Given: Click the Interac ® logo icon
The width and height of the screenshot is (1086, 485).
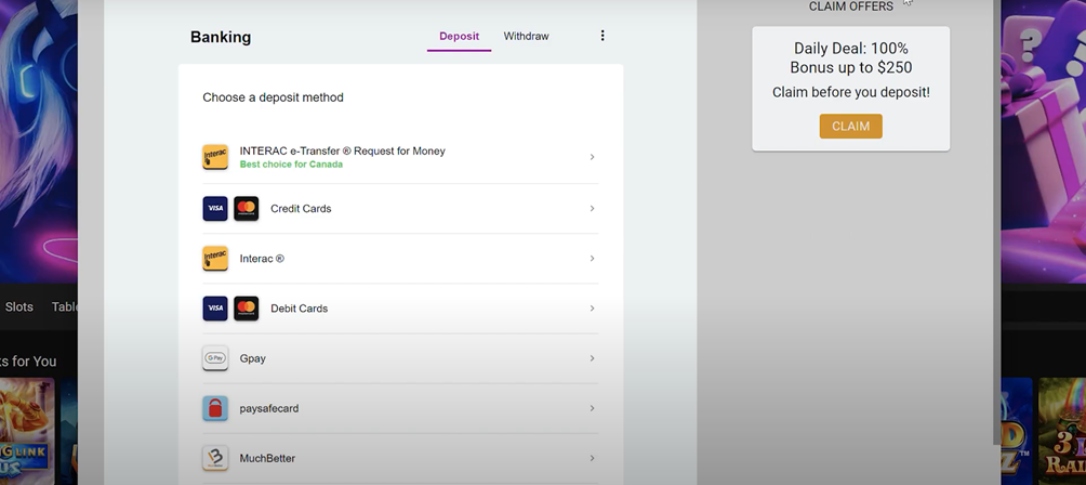Looking at the screenshot, I should (215, 258).
